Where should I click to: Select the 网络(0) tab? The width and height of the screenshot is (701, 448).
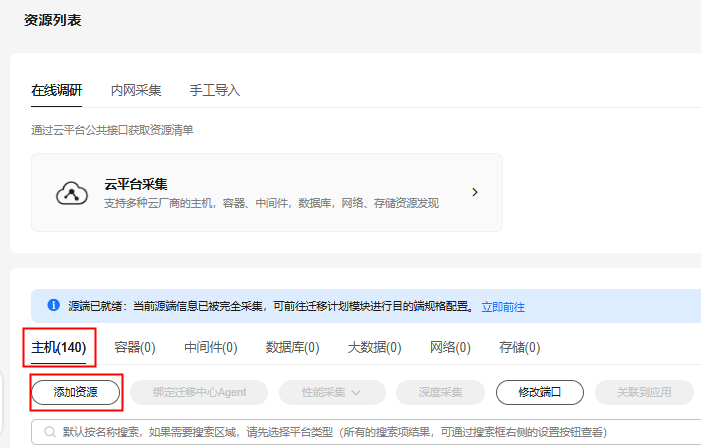[450, 347]
